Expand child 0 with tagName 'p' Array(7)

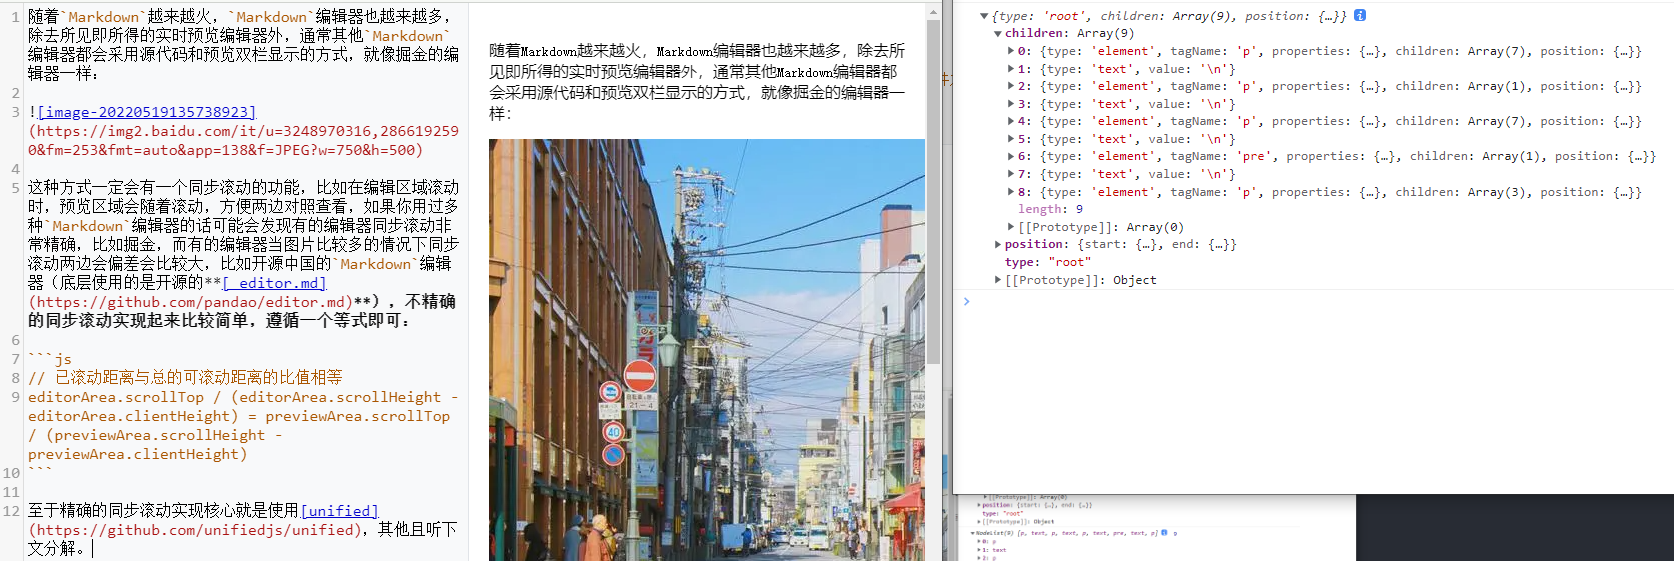[x=1011, y=51]
